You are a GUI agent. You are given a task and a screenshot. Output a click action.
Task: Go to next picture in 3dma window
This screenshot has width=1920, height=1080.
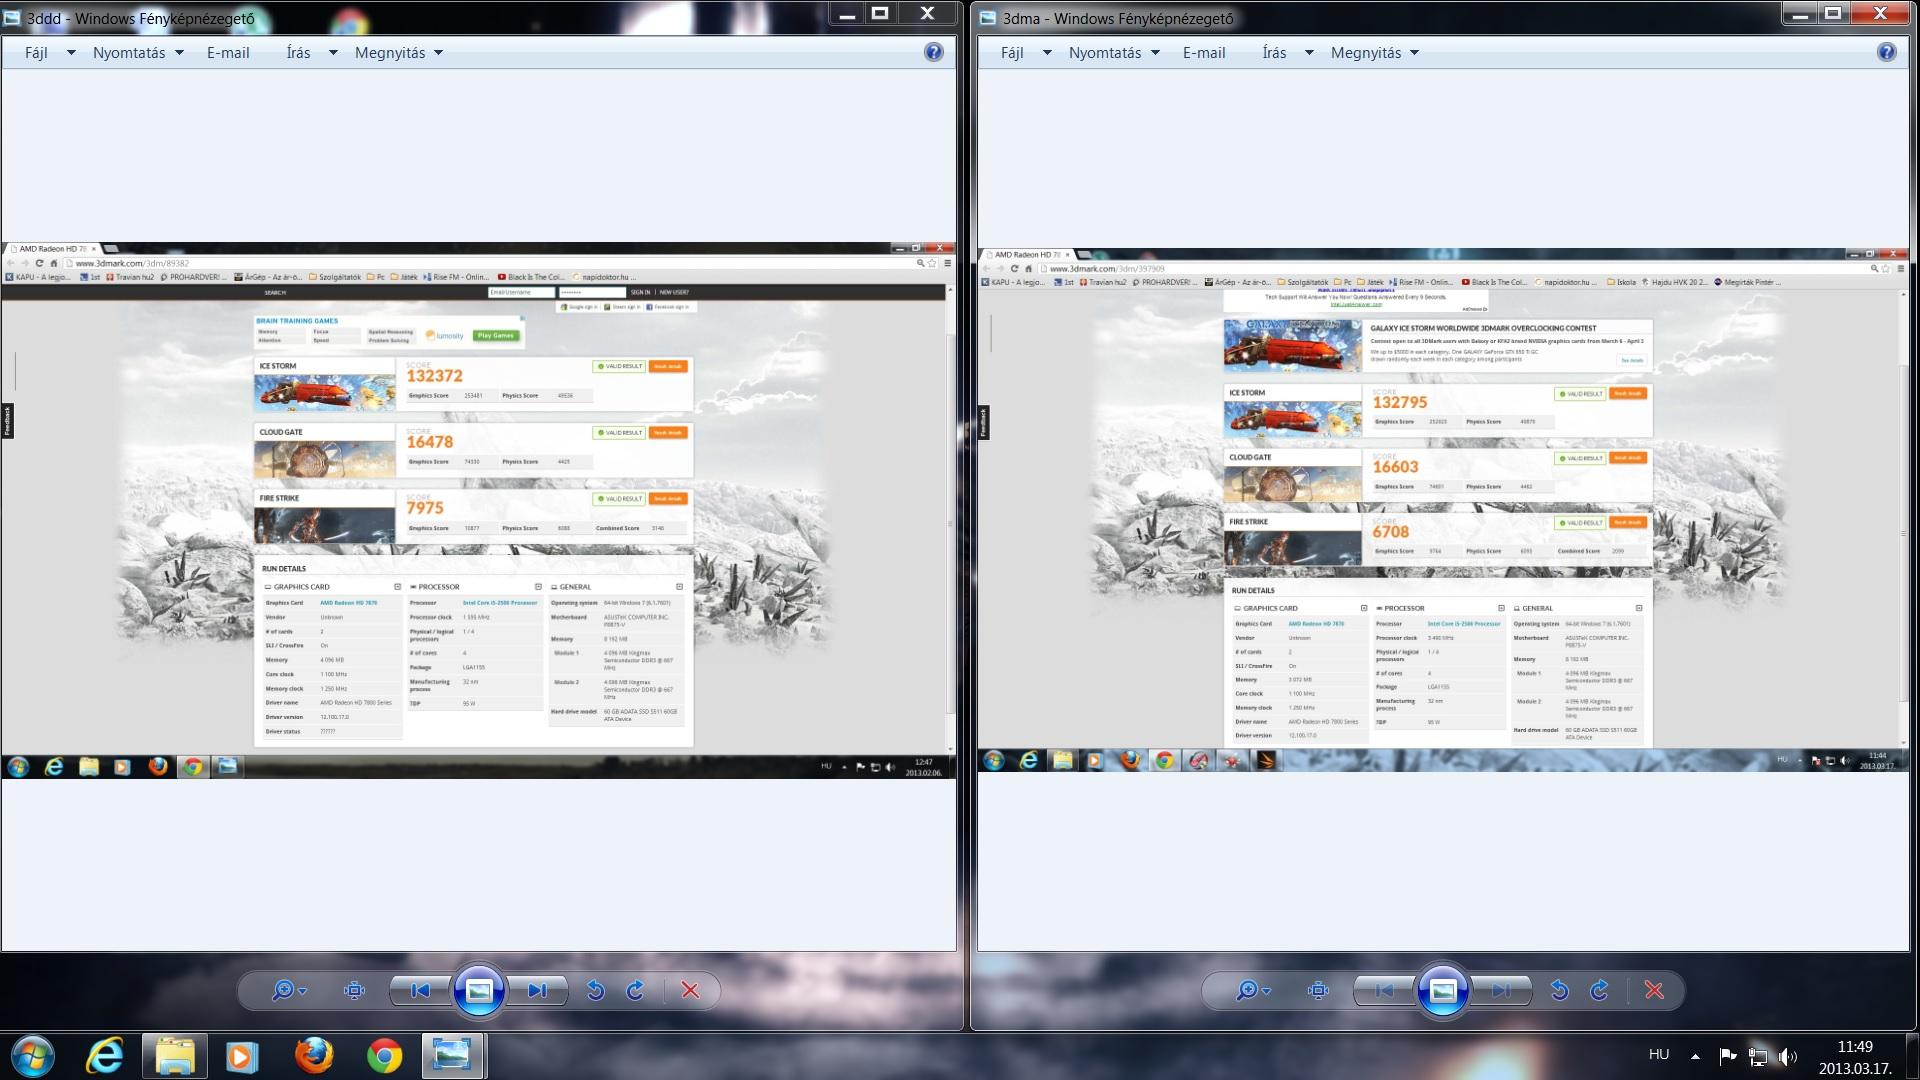pyautogui.click(x=1501, y=990)
